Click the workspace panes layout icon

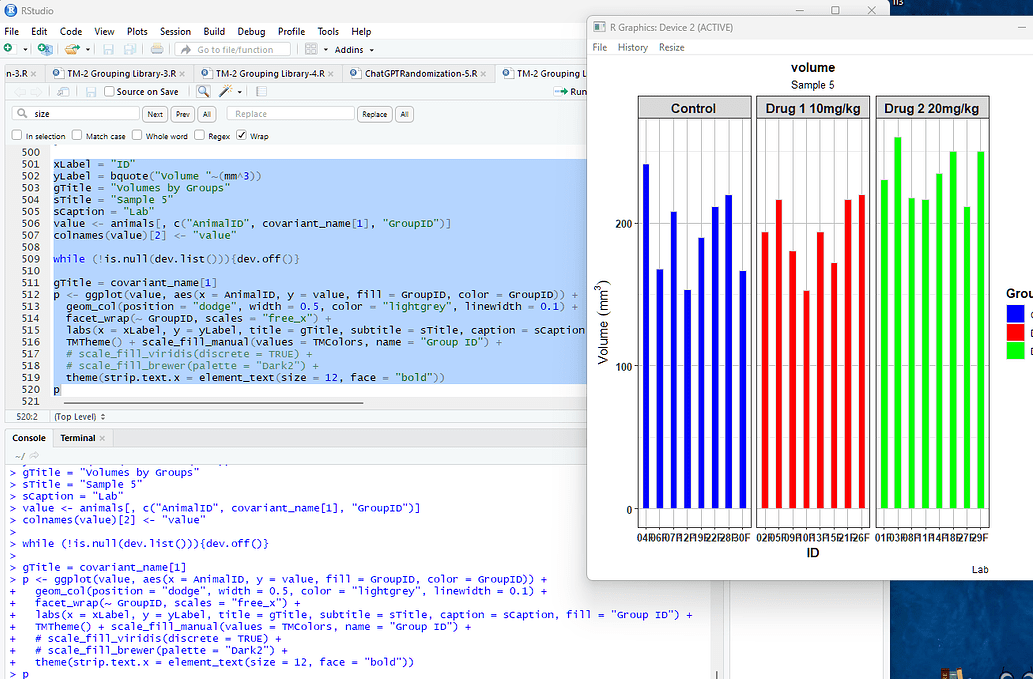[x=310, y=49]
